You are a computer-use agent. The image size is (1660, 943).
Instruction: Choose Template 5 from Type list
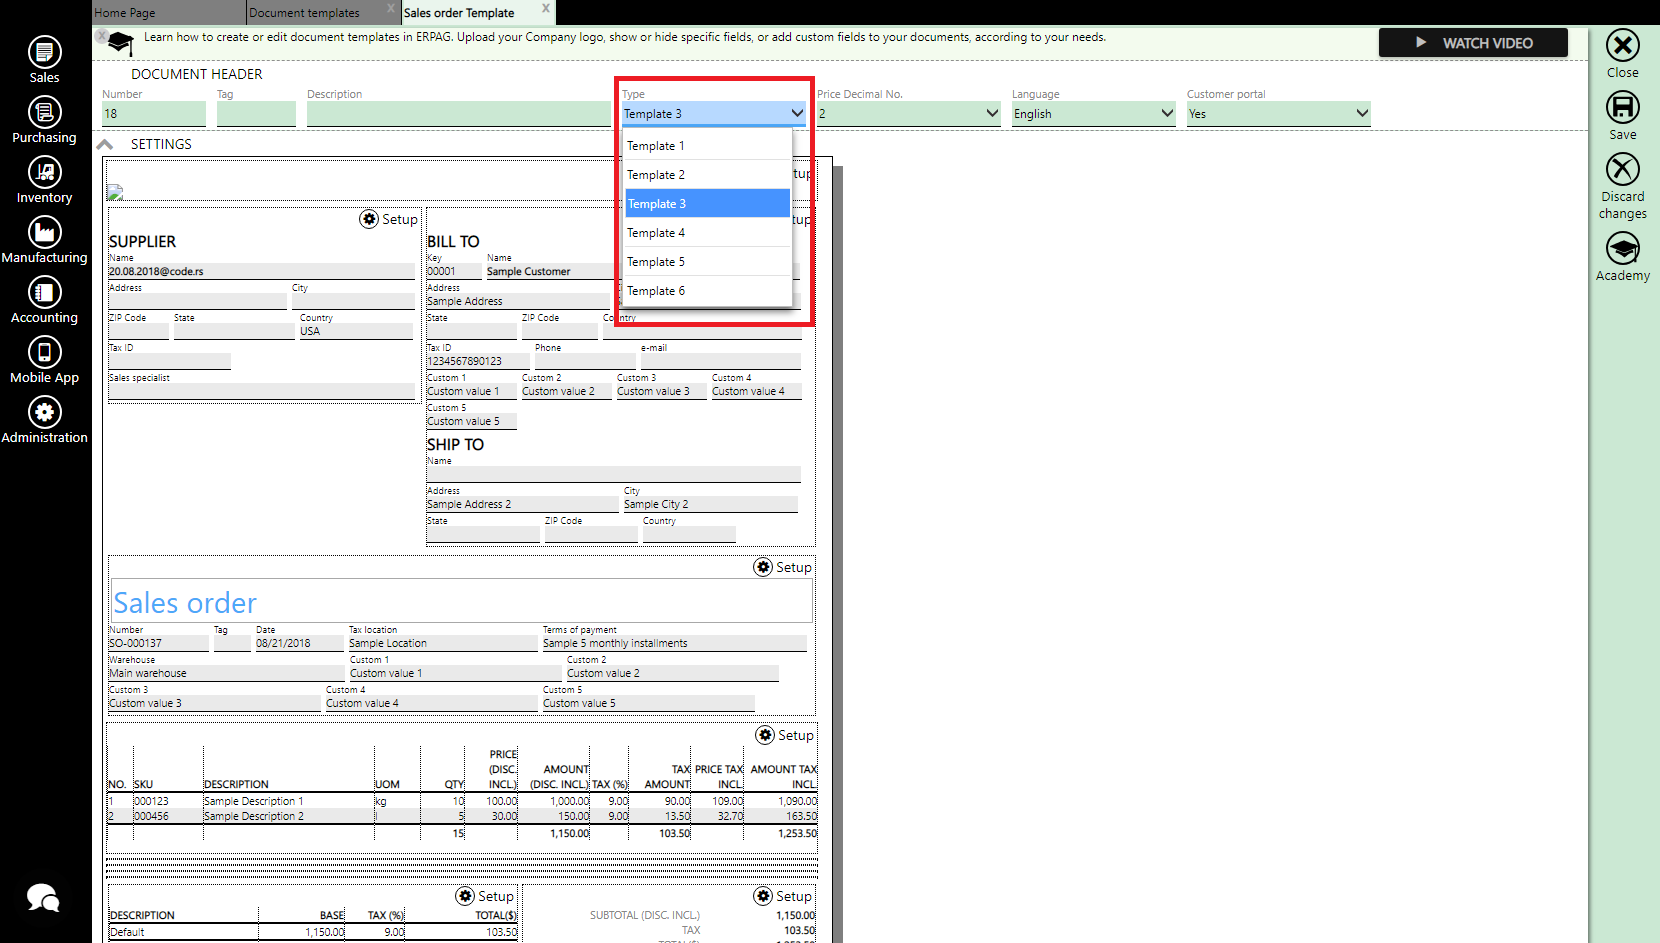[708, 262]
